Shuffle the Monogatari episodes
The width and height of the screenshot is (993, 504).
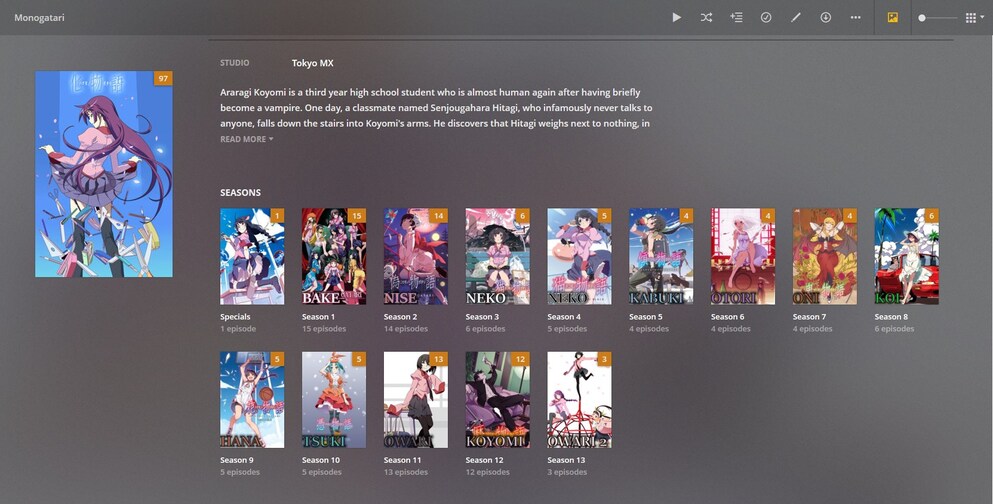(706, 18)
